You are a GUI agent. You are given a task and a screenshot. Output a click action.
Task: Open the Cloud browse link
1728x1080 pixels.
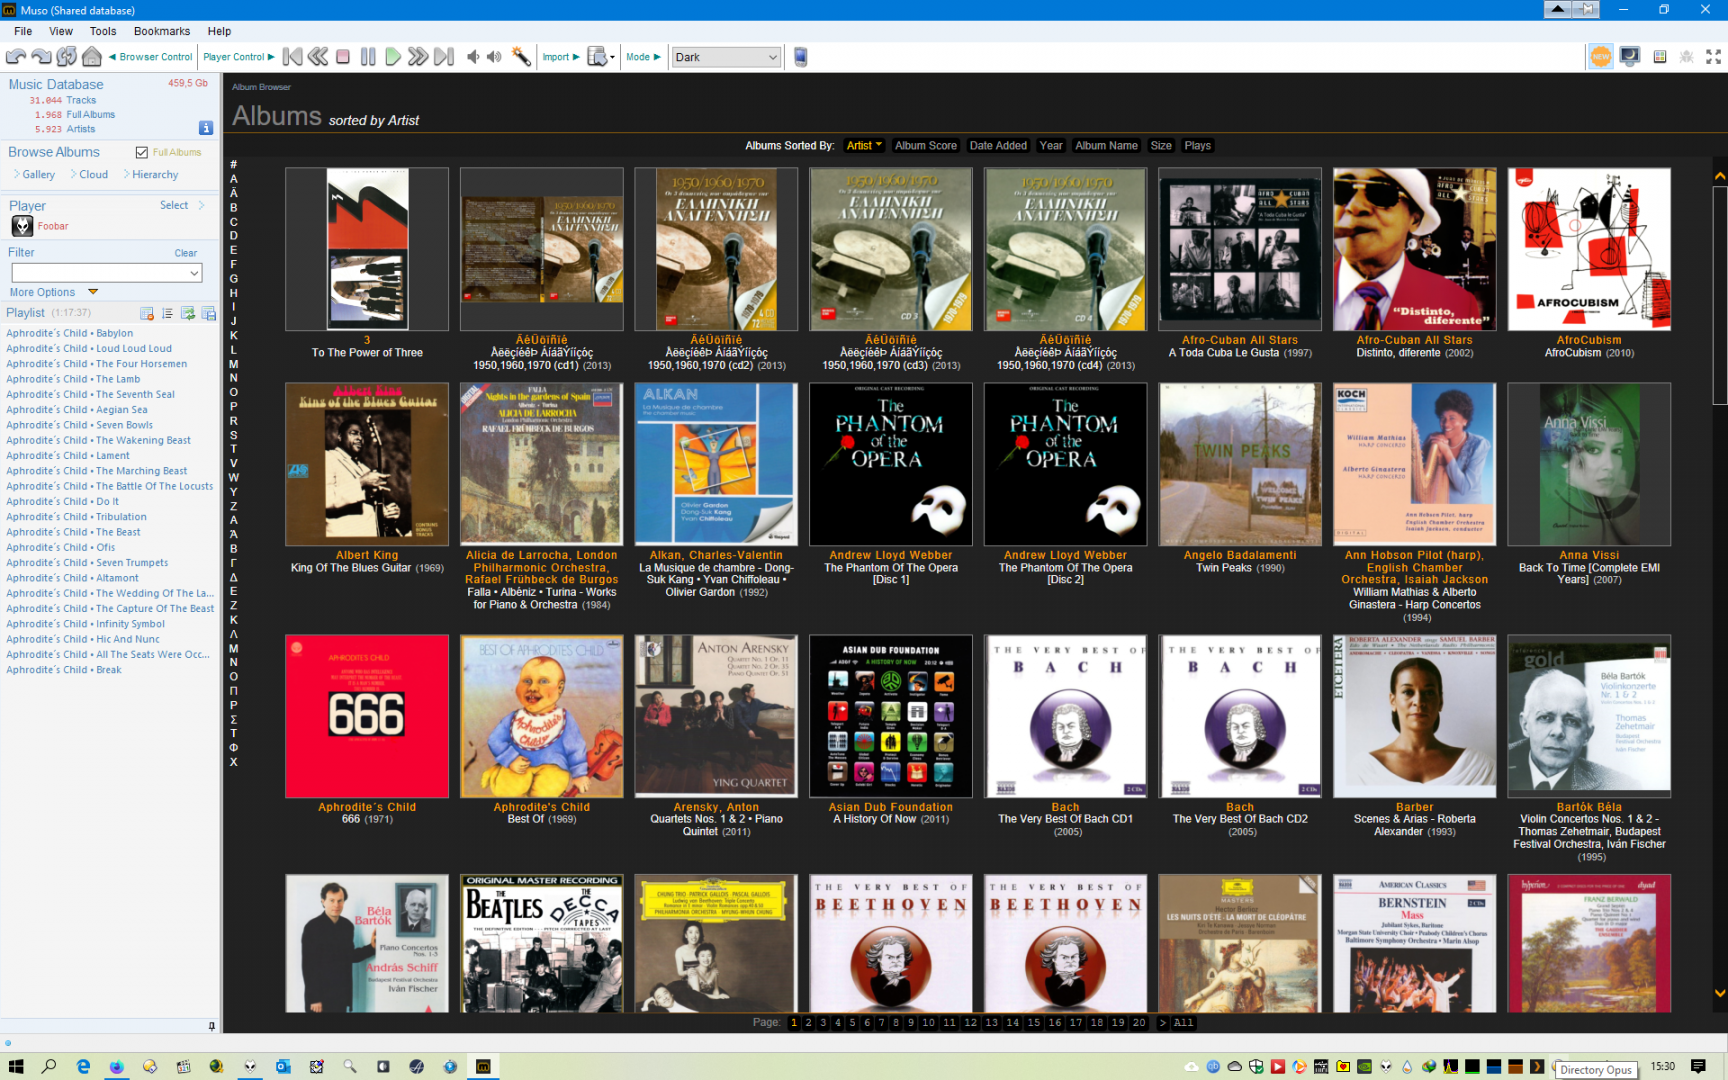coord(93,175)
